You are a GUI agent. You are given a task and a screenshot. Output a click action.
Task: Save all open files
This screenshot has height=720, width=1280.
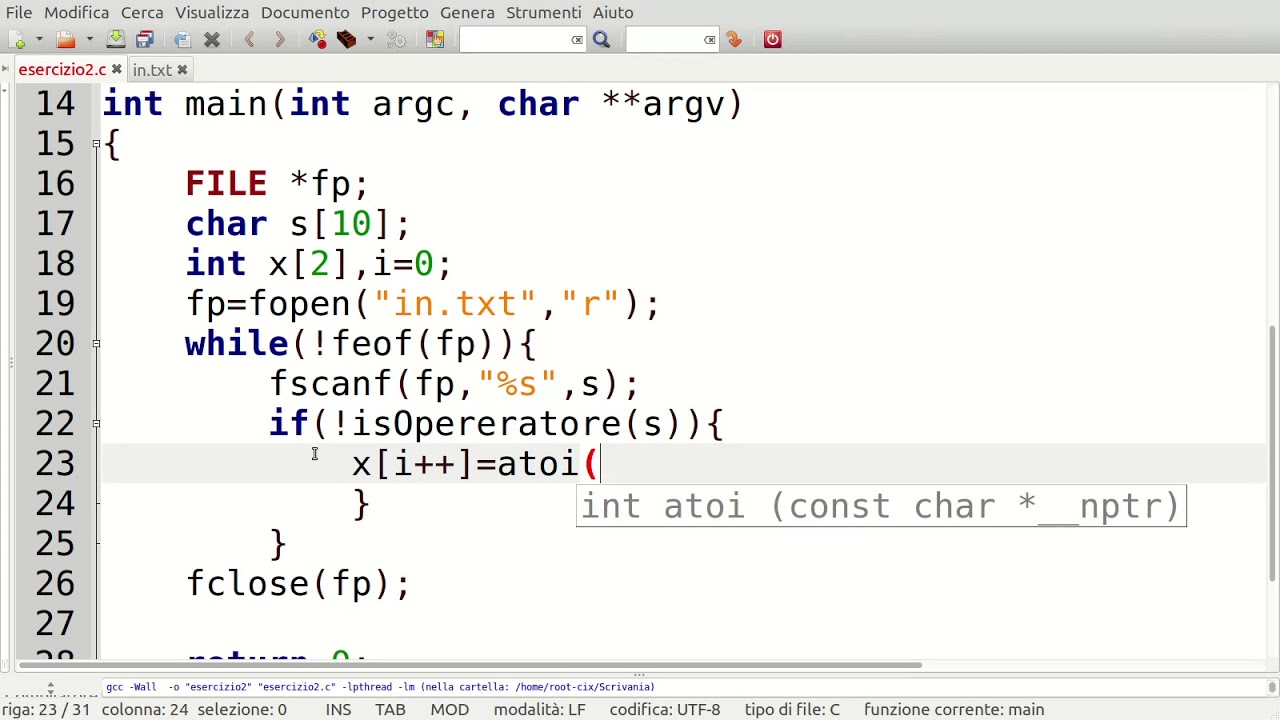(145, 40)
